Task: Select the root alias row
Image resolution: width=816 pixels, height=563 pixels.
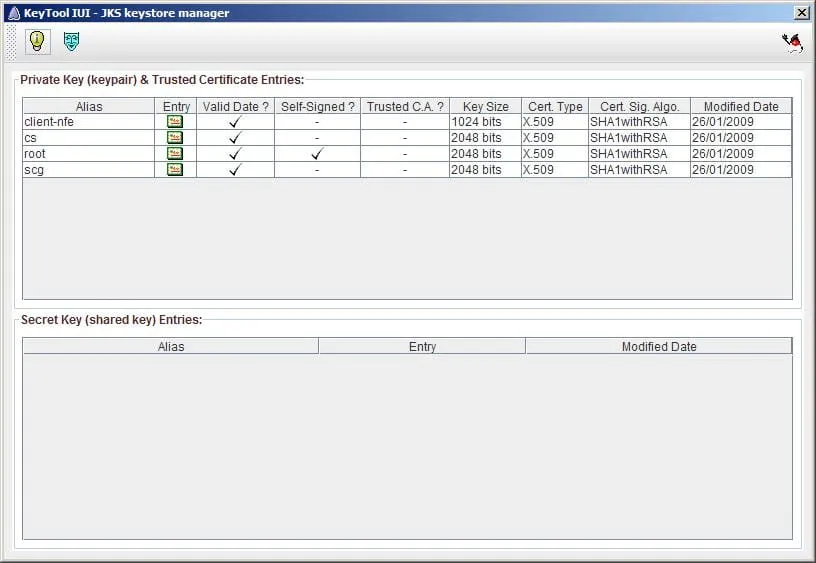Action: coord(88,153)
